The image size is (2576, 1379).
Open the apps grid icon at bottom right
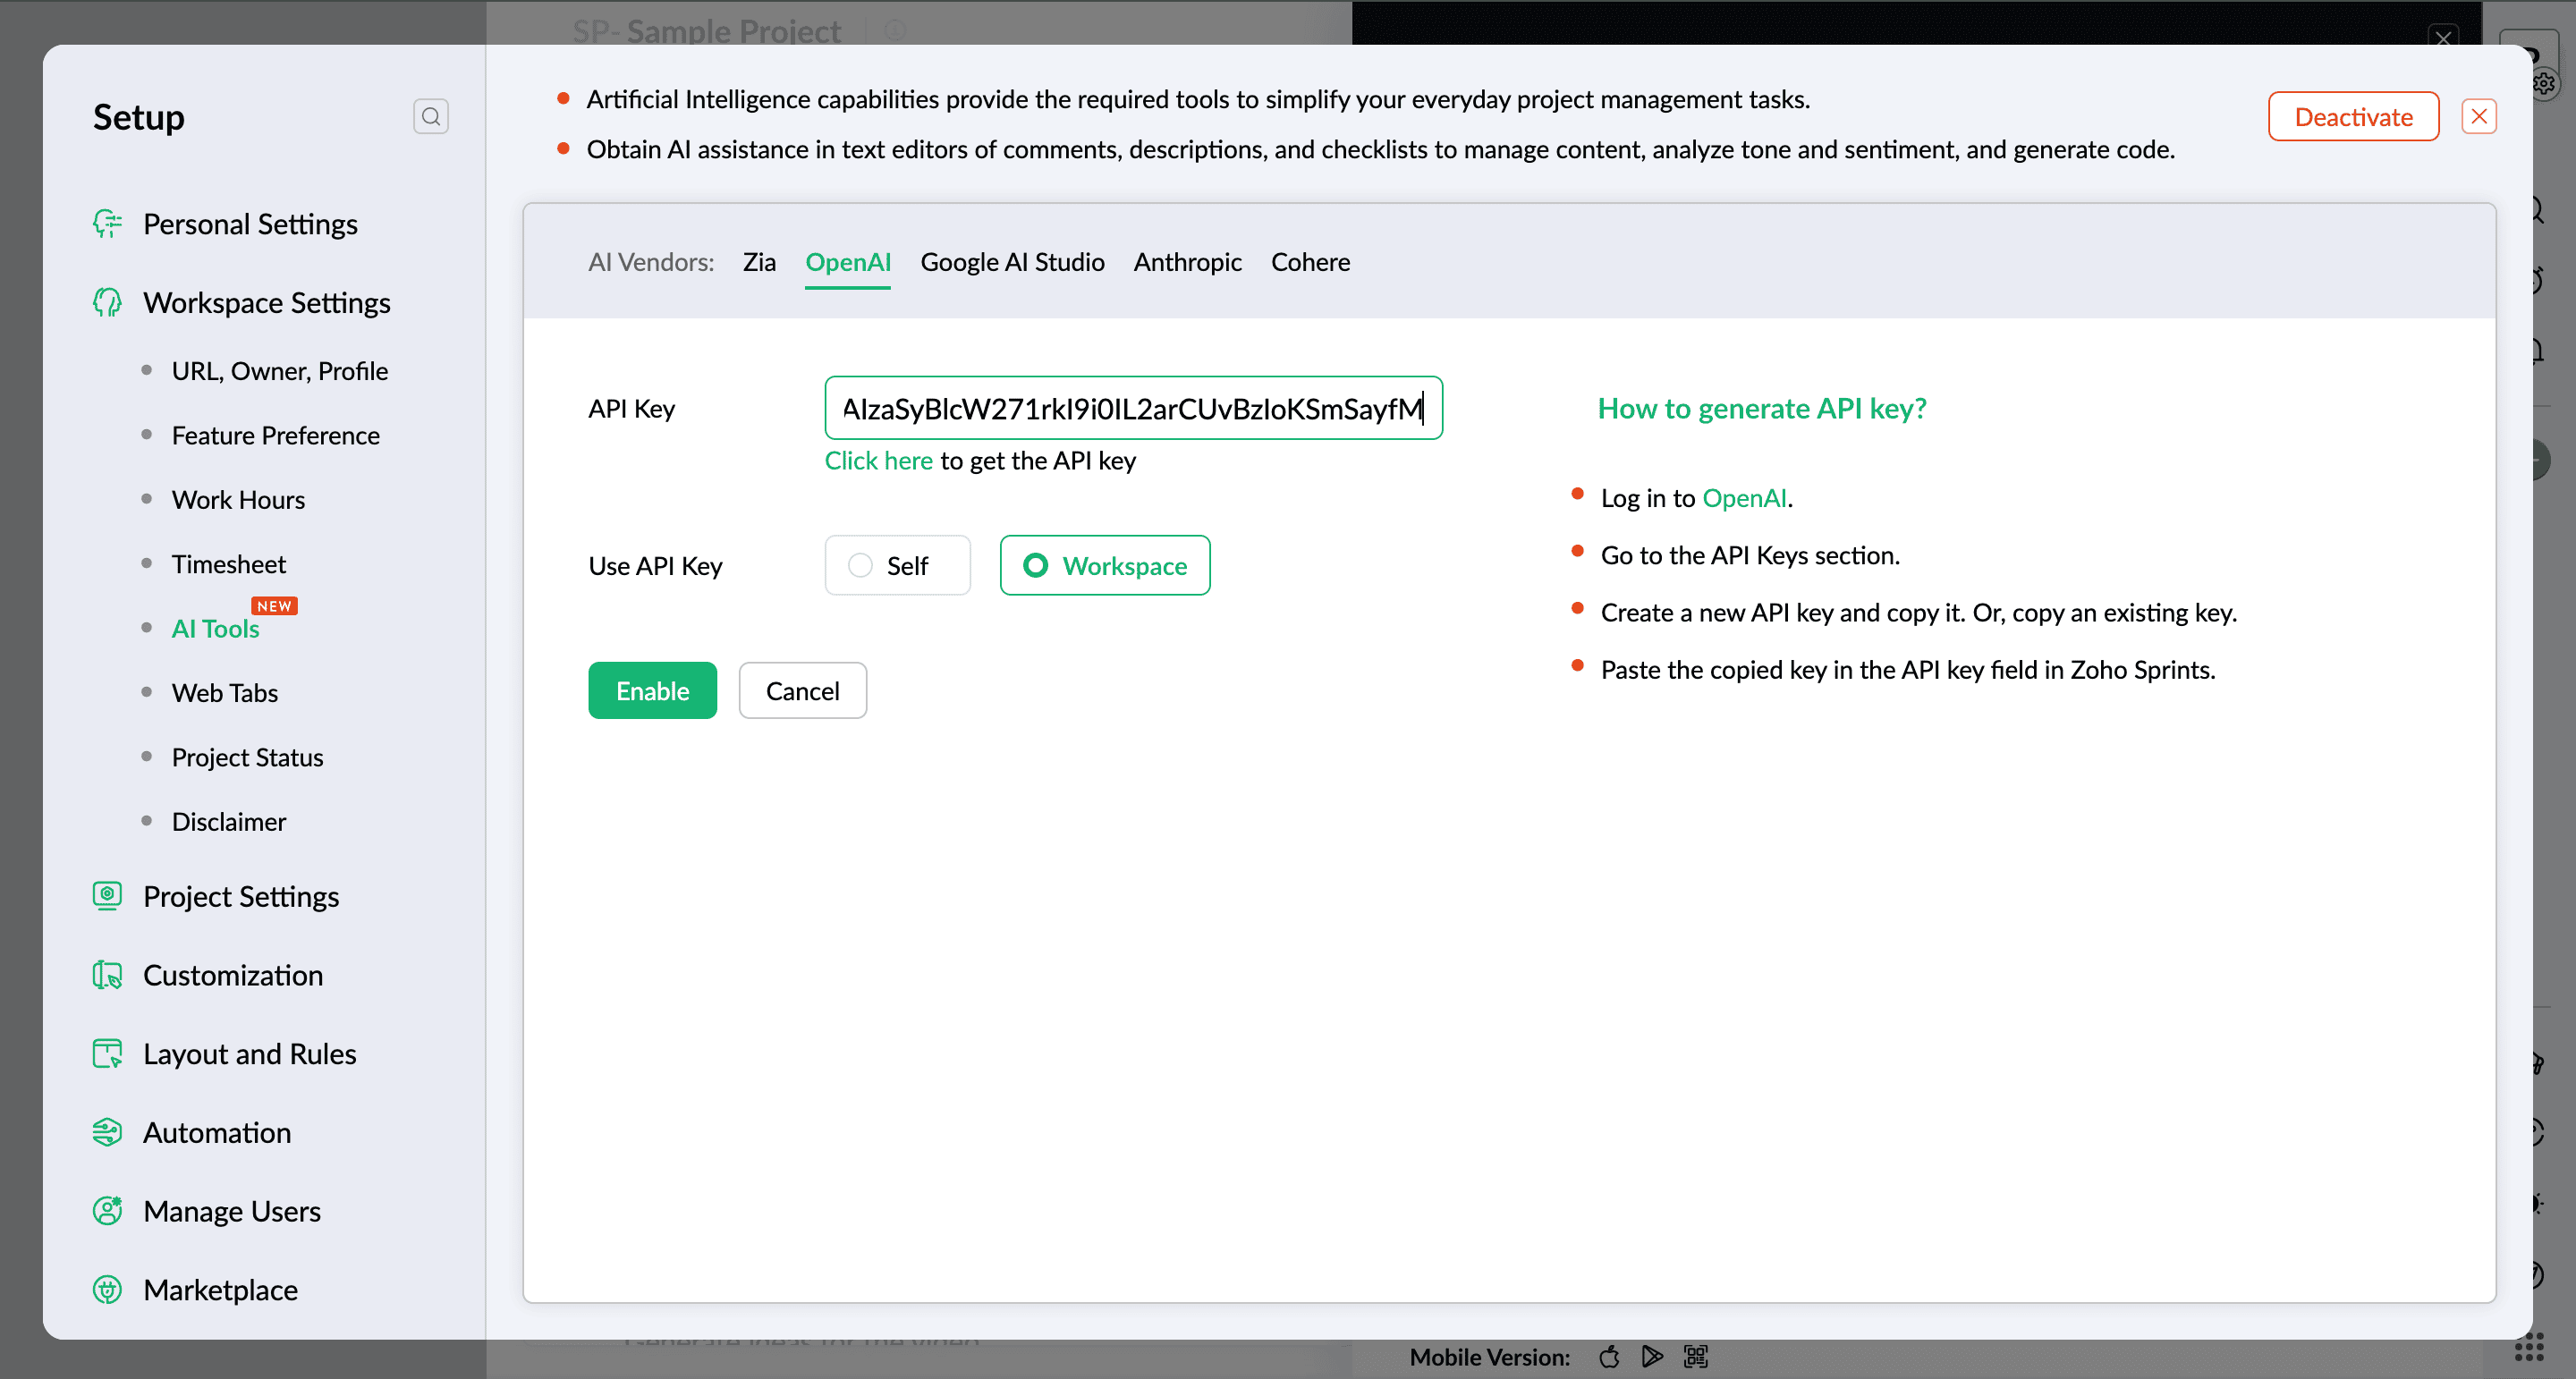tap(2529, 1348)
